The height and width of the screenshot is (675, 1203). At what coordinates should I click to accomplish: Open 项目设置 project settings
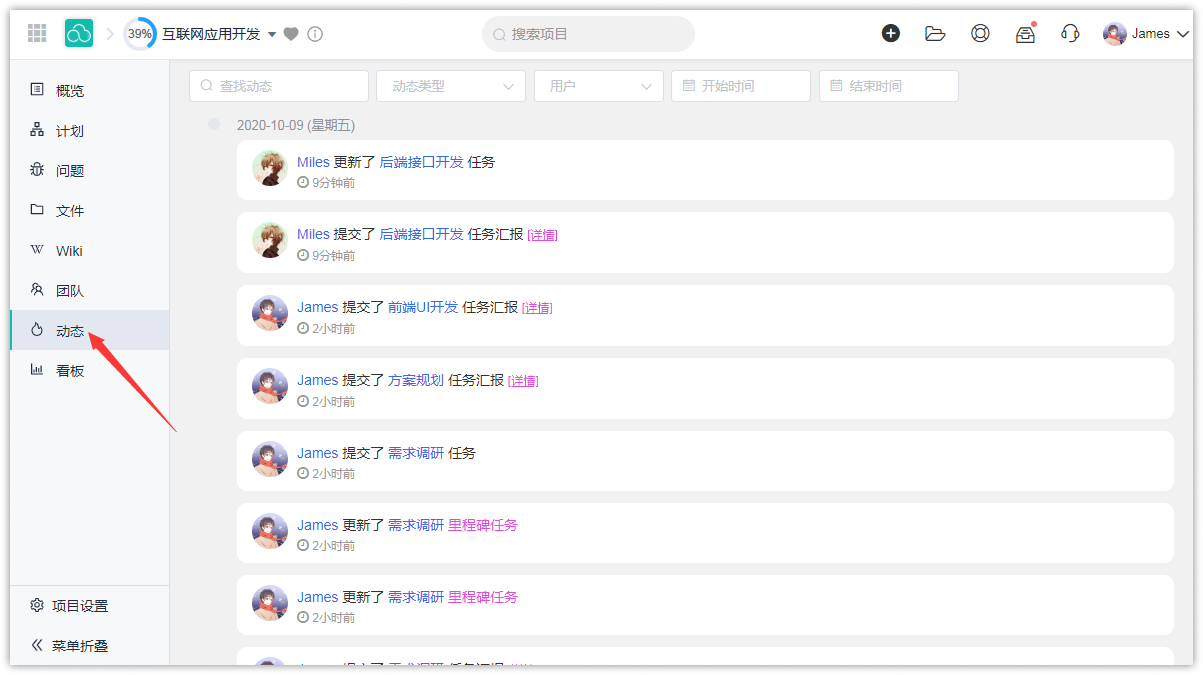[x=90, y=606]
